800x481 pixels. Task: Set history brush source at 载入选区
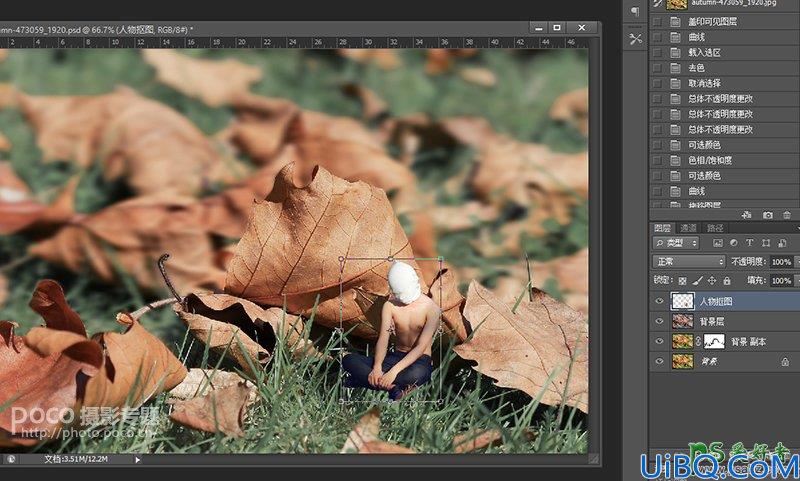click(x=657, y=53)
